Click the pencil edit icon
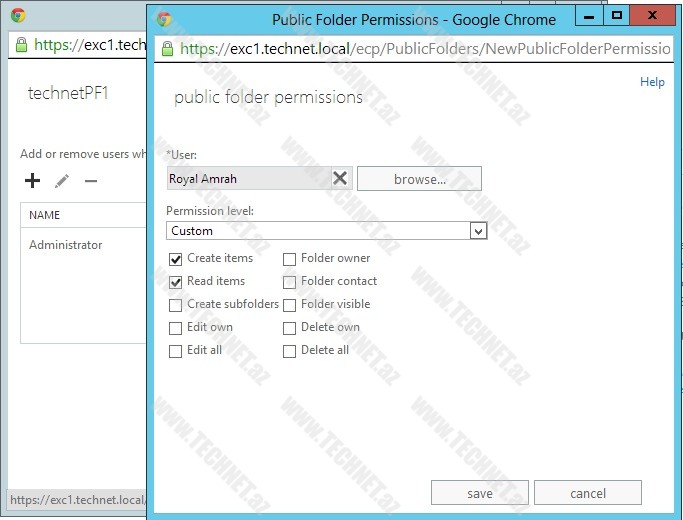 coord(62,181)
